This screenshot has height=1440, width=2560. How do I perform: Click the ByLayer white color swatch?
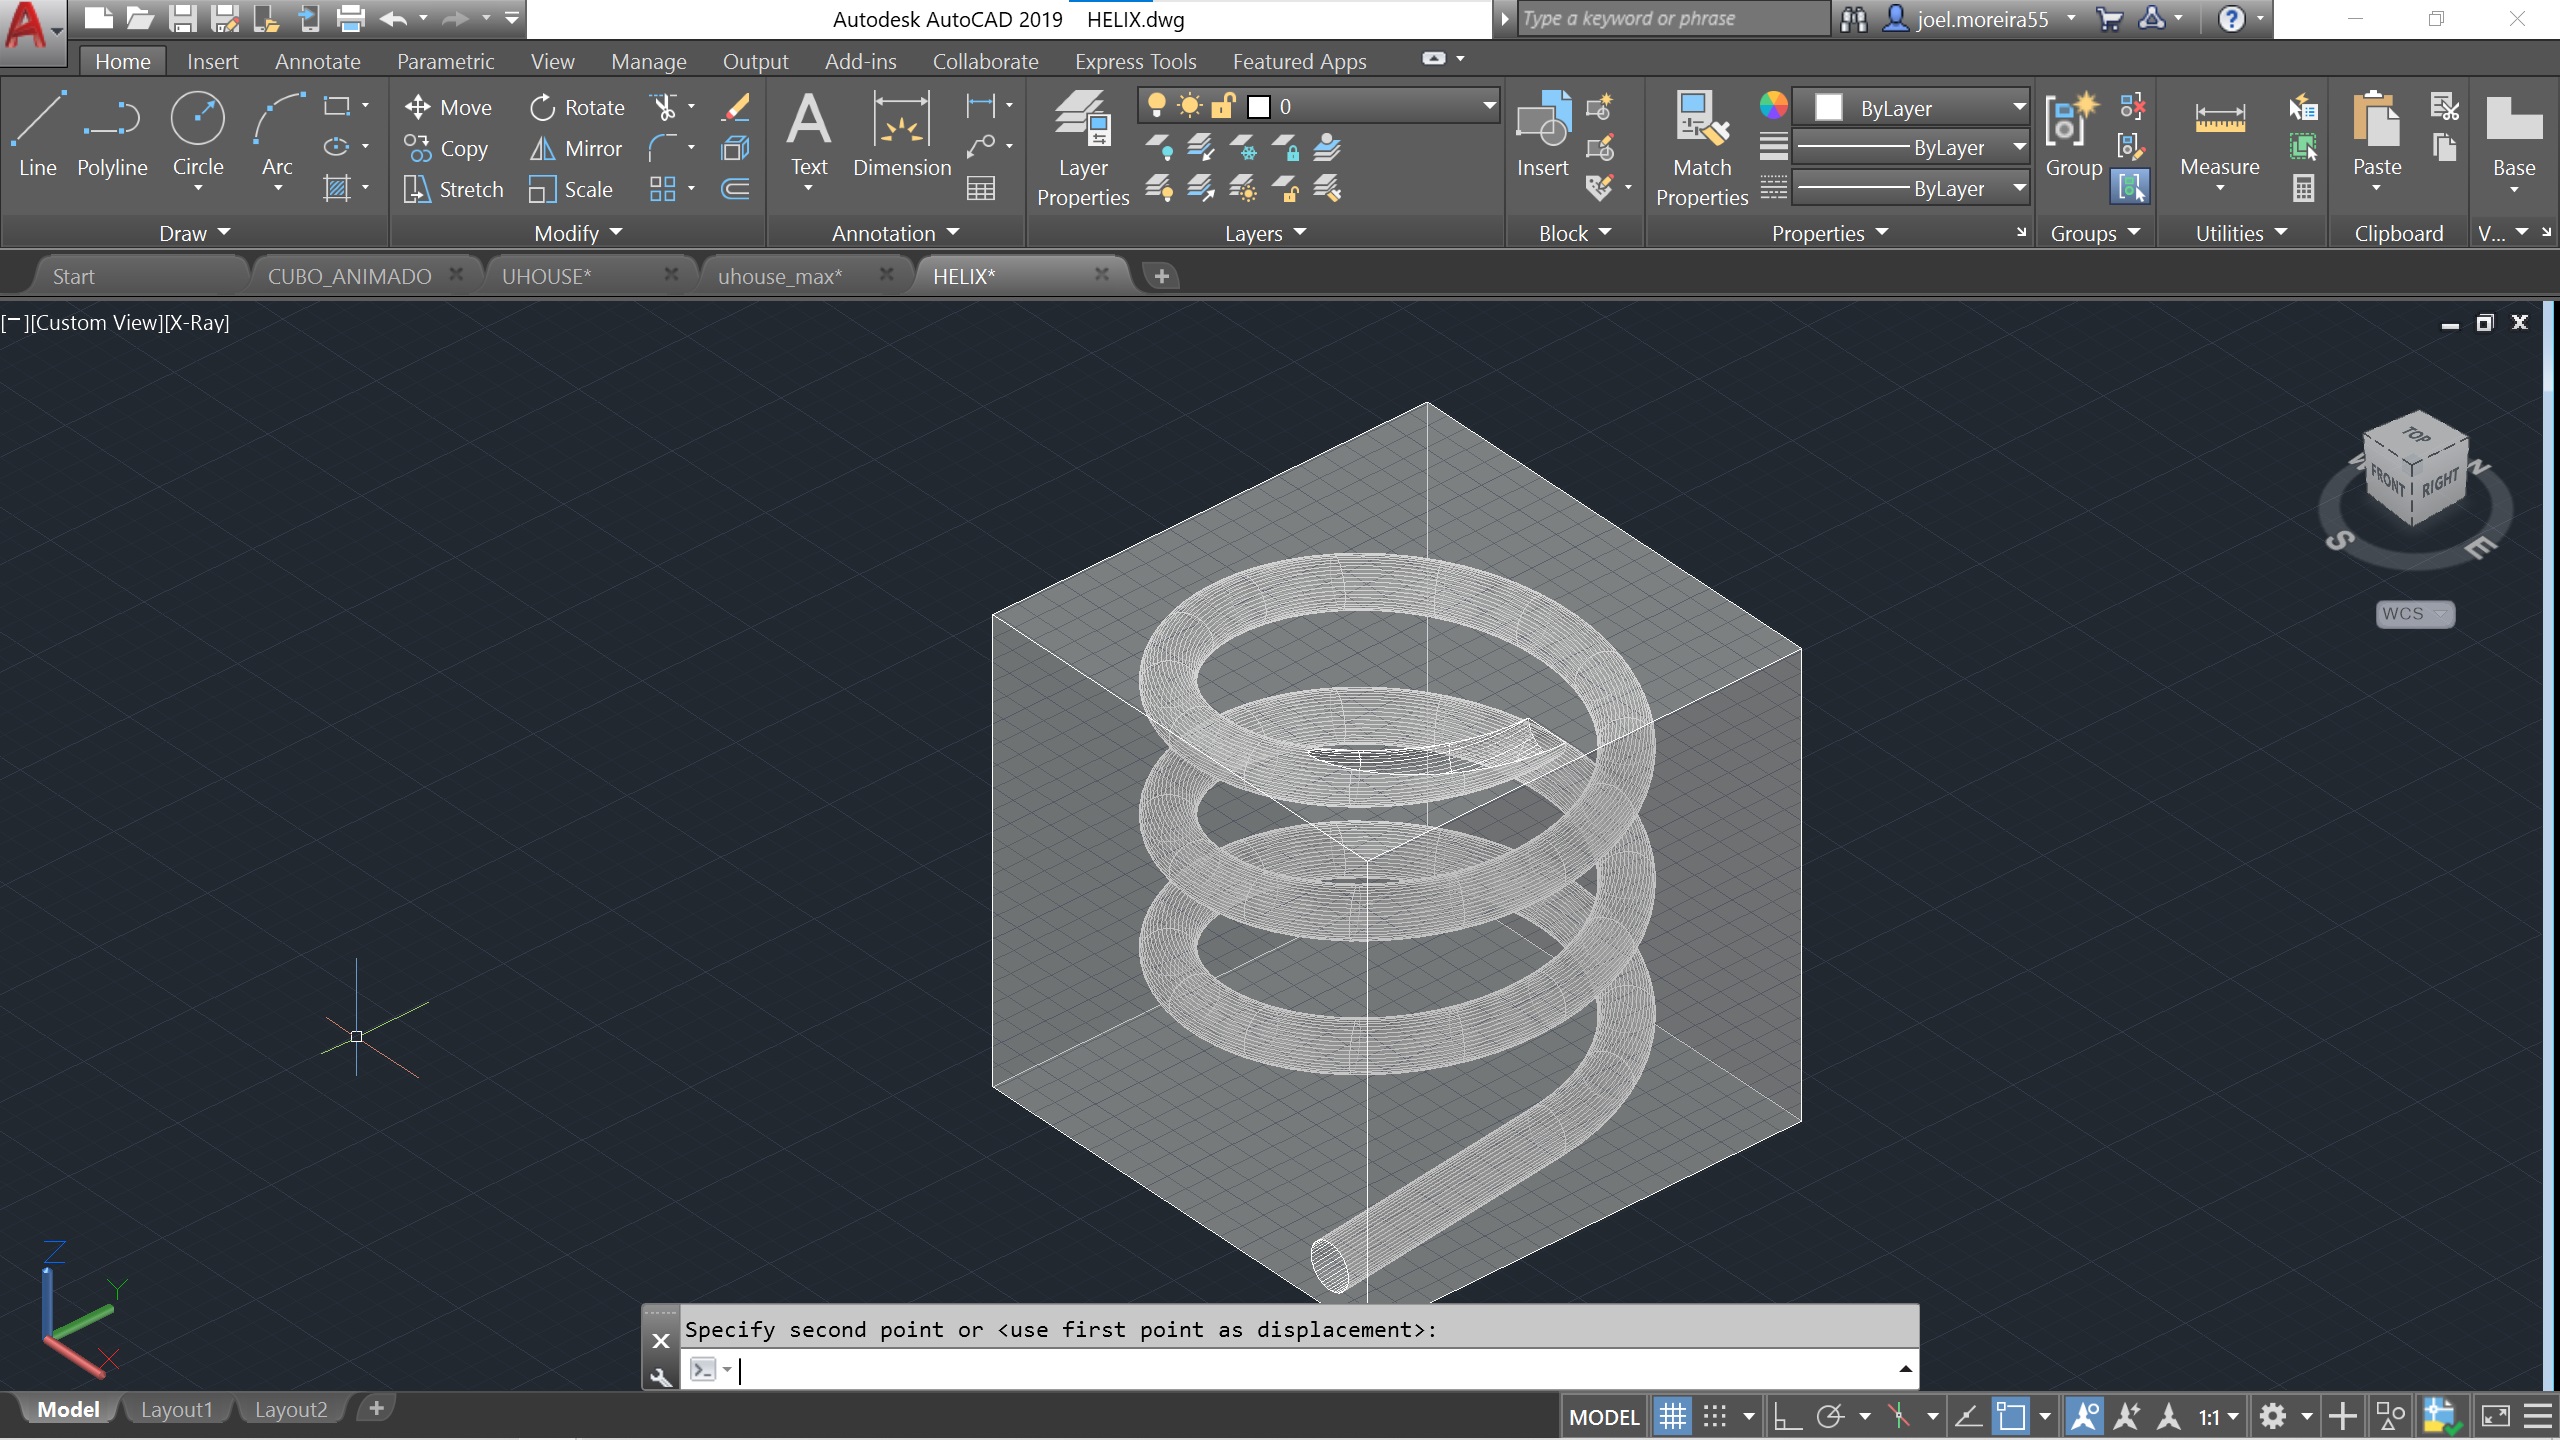tap(1828, 107)
